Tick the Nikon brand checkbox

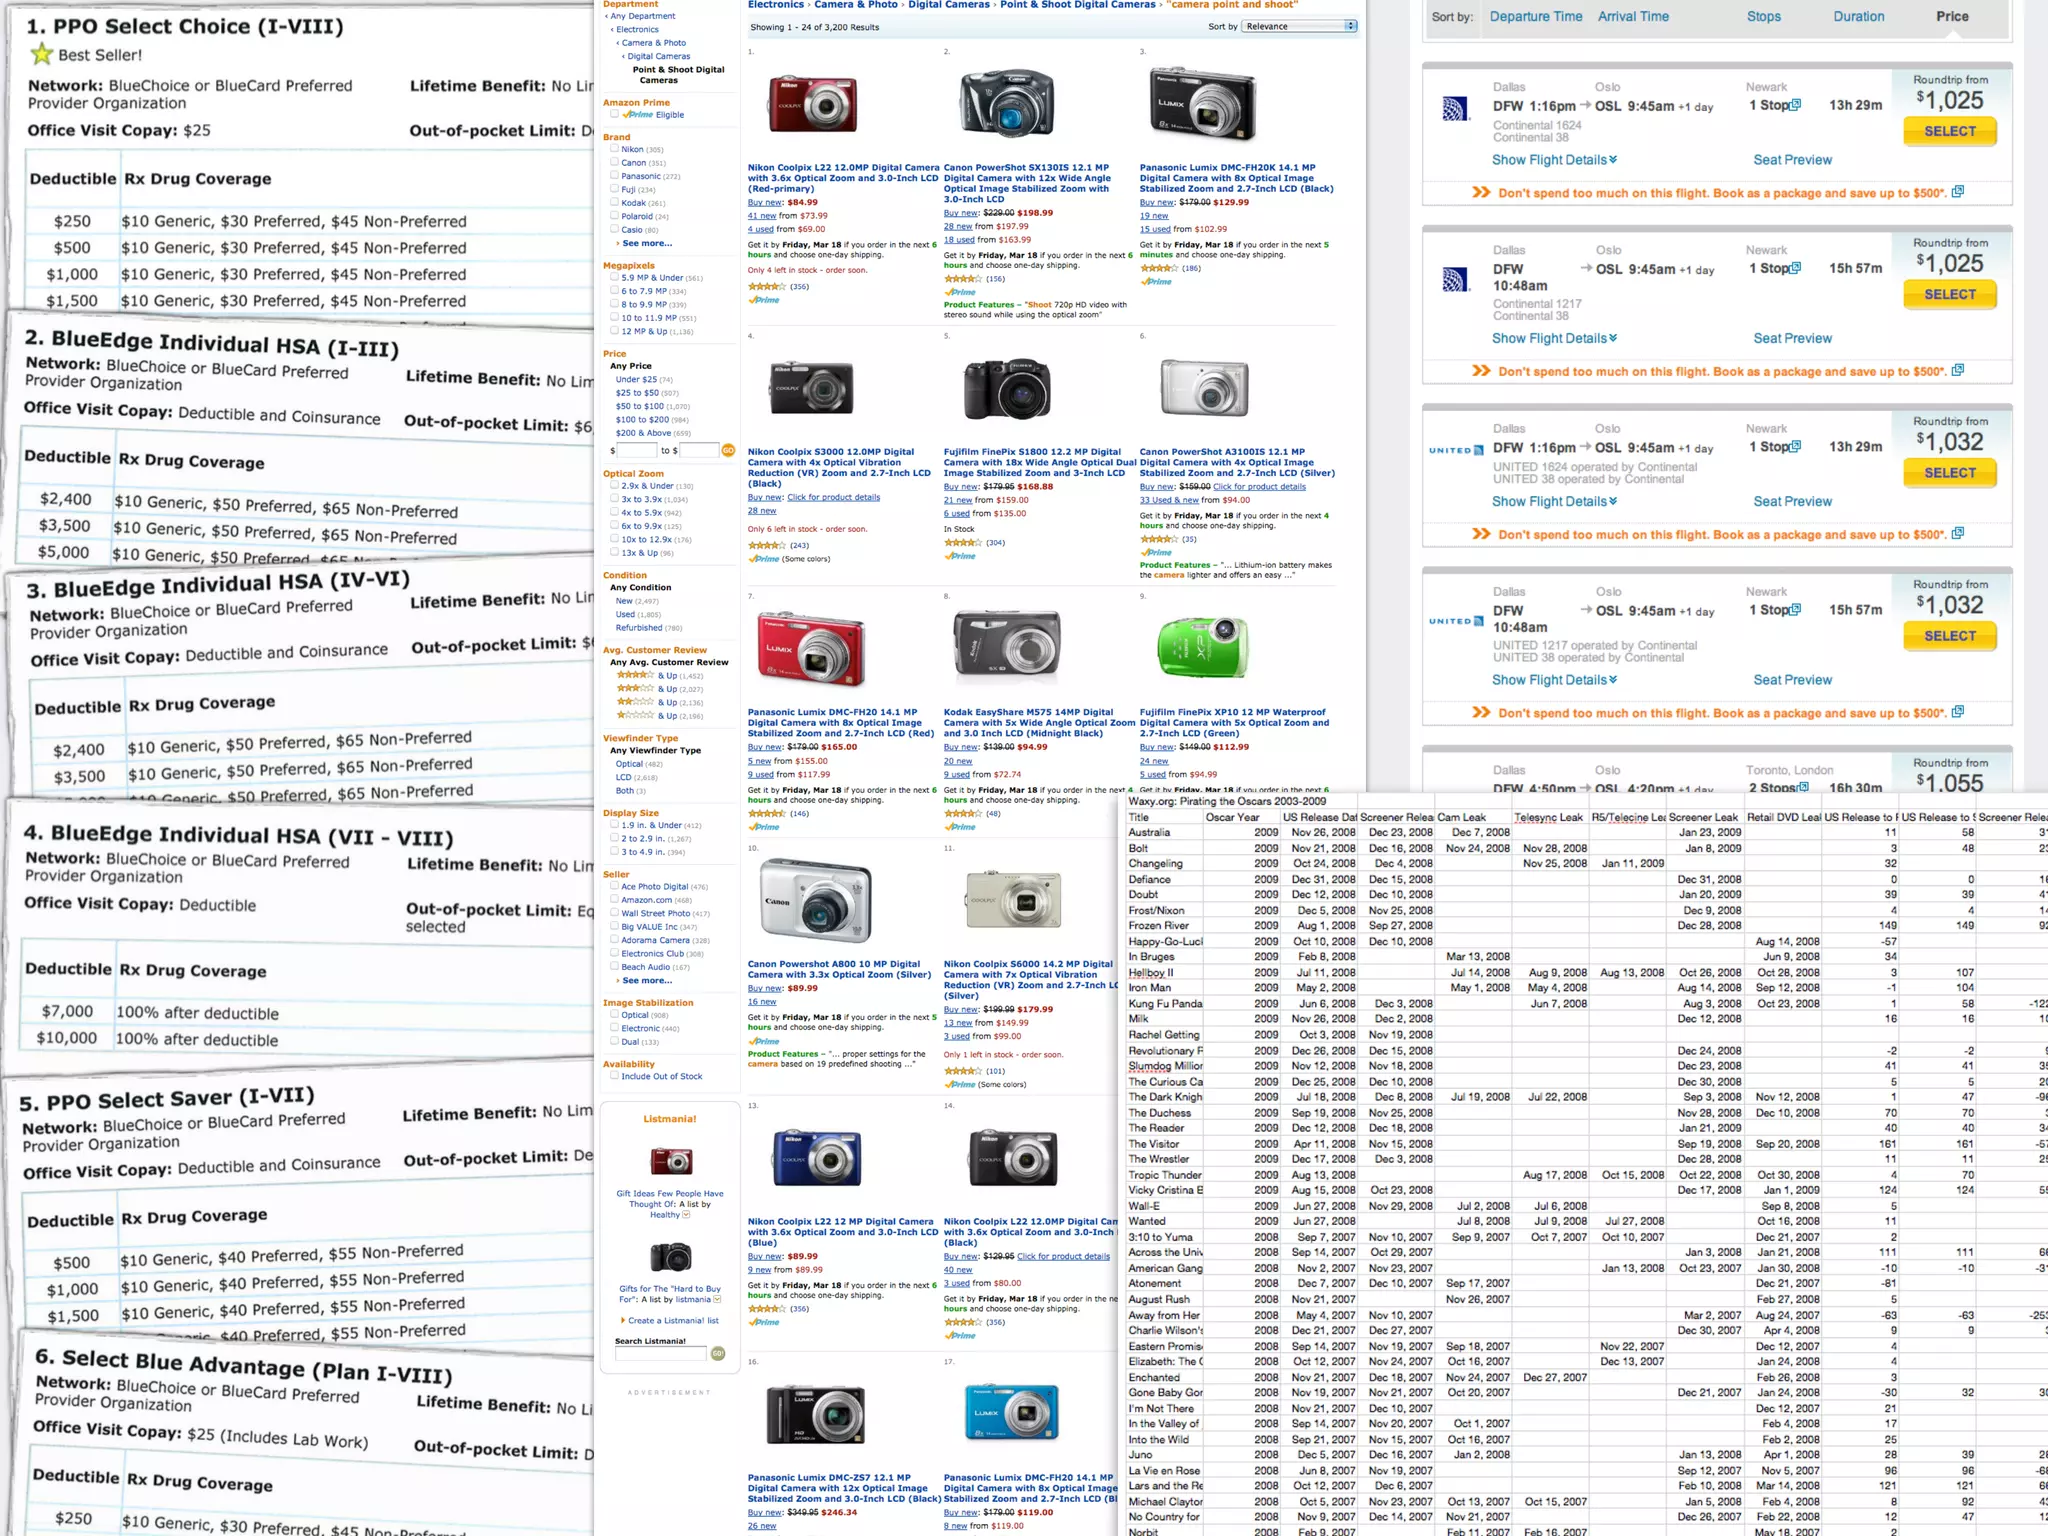tap(614, 149)
